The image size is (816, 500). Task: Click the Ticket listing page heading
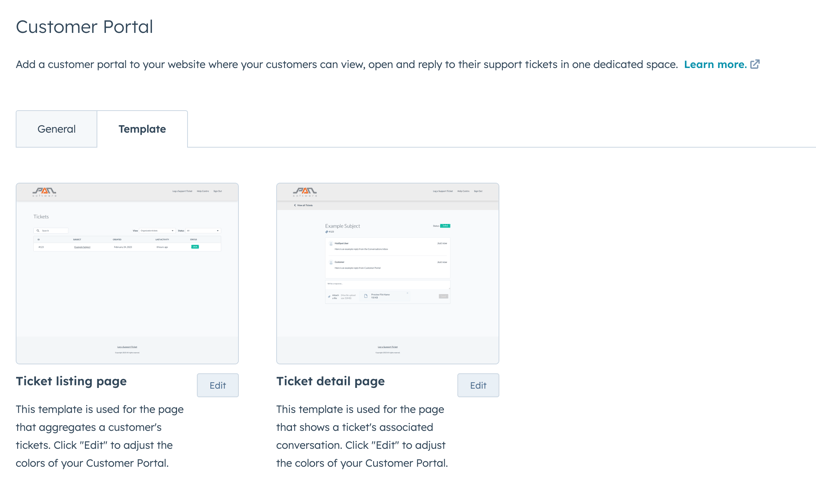point(71,381)
